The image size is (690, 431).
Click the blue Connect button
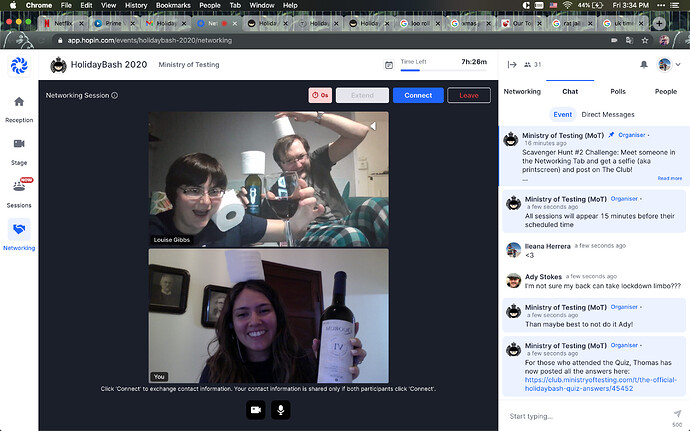click(x=418, y=96)
